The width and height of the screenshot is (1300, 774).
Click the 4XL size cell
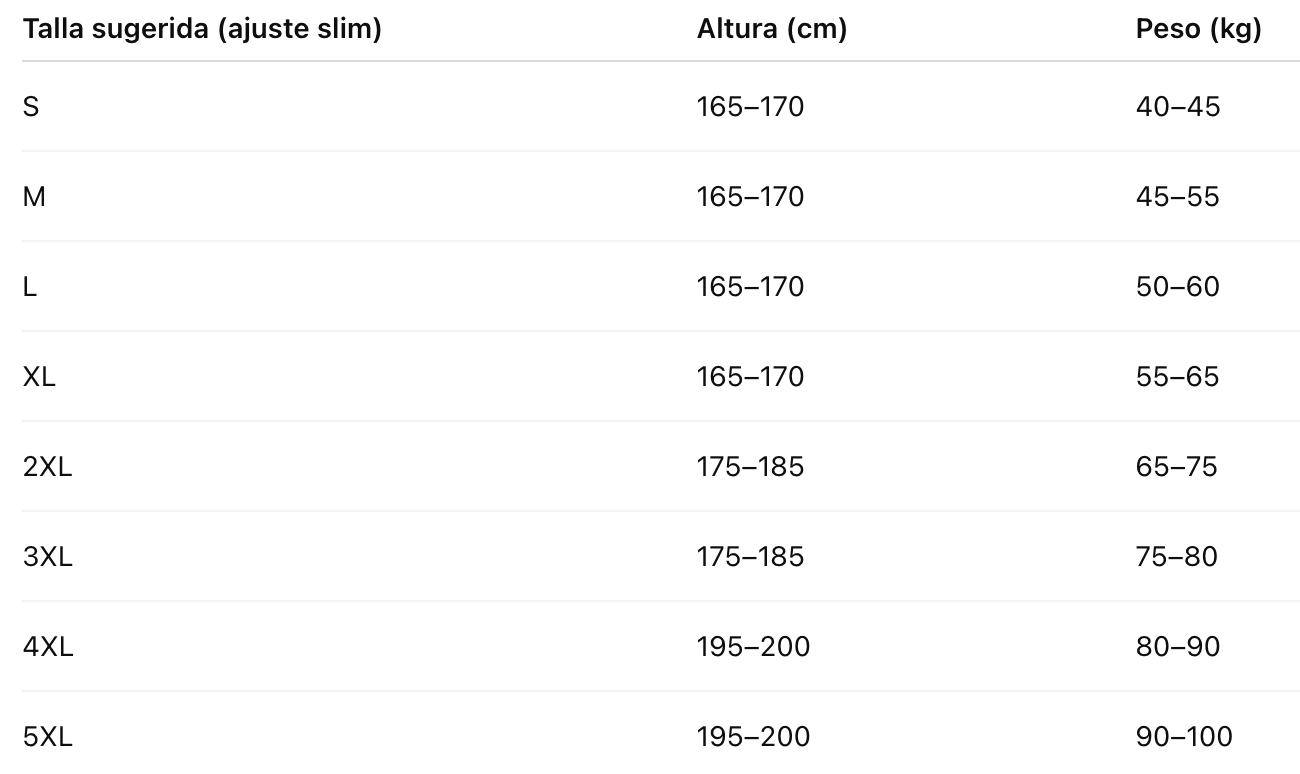48,647
